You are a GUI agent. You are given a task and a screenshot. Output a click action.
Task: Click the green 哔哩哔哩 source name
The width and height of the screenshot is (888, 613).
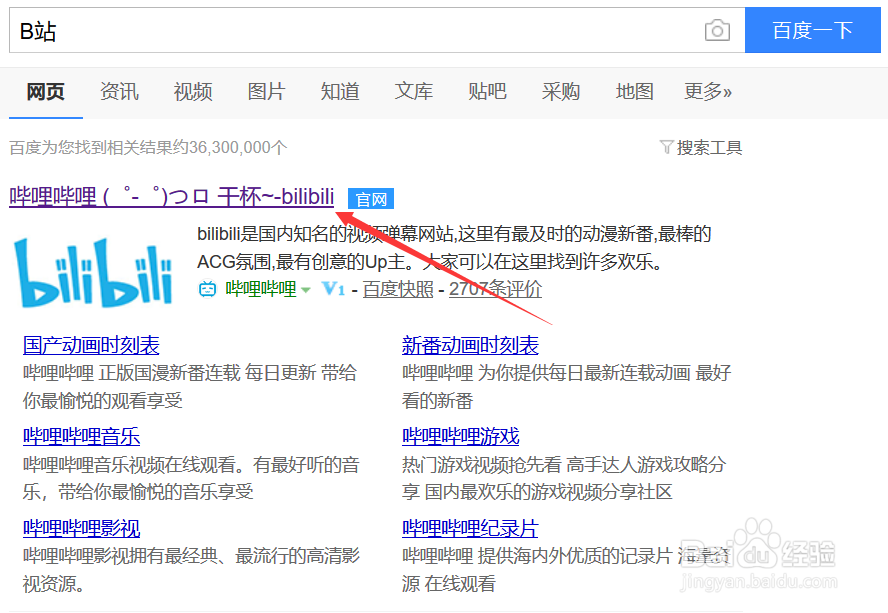point(261,289)
